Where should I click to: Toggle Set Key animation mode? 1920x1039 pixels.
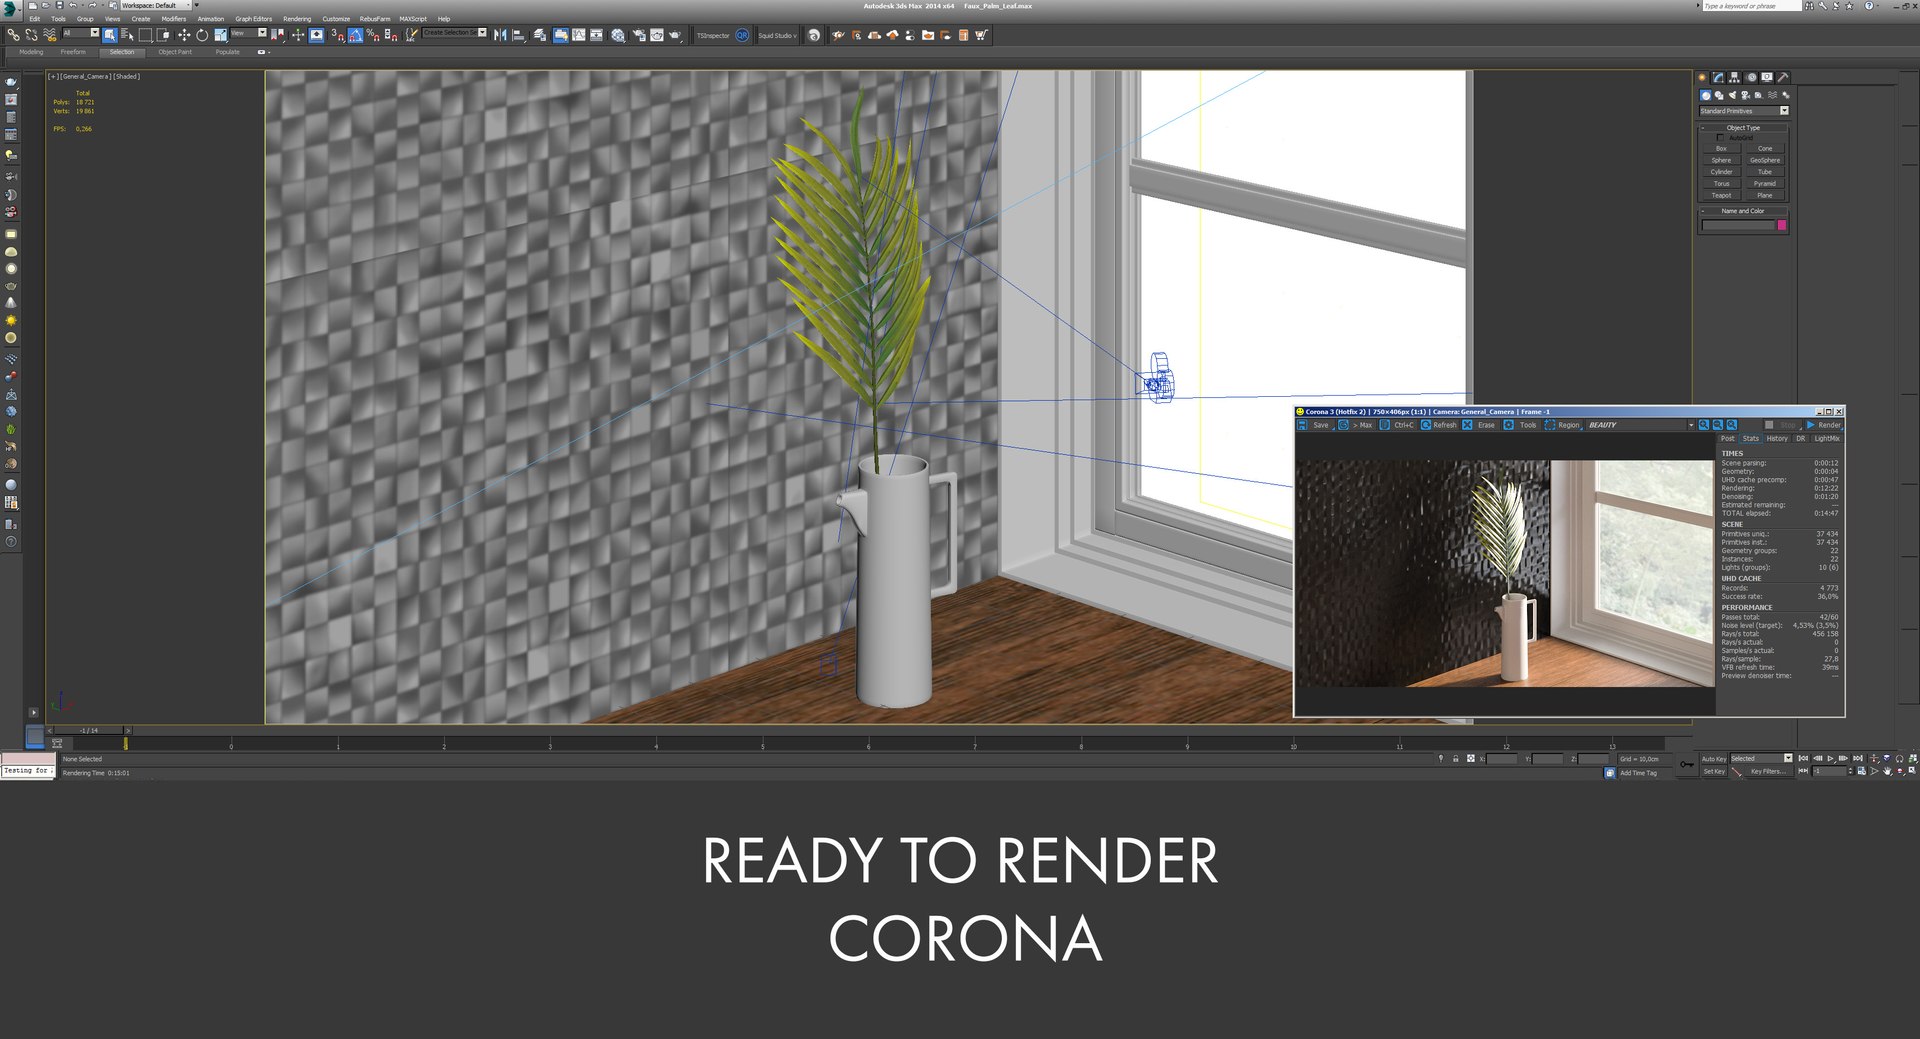click(1714, 771)
